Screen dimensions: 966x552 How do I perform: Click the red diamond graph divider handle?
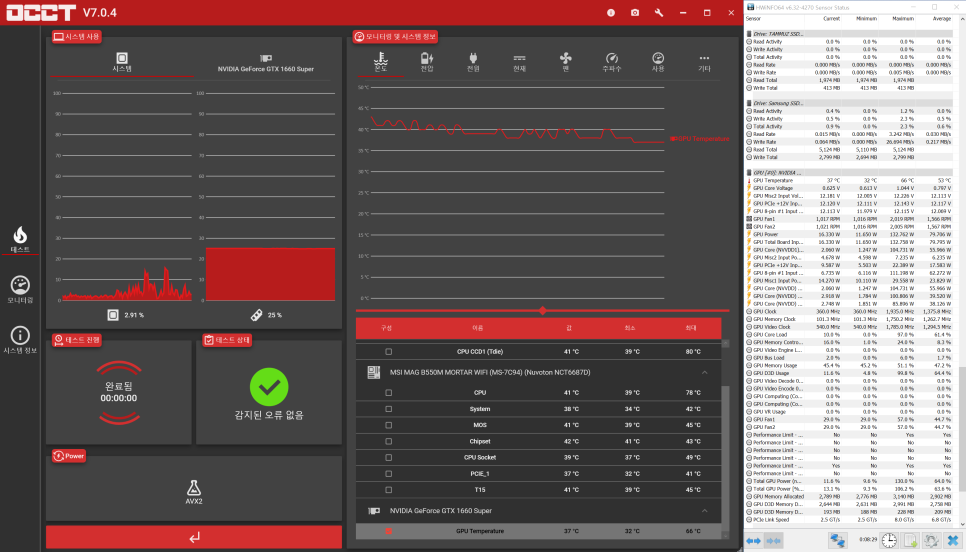(542, 310)
